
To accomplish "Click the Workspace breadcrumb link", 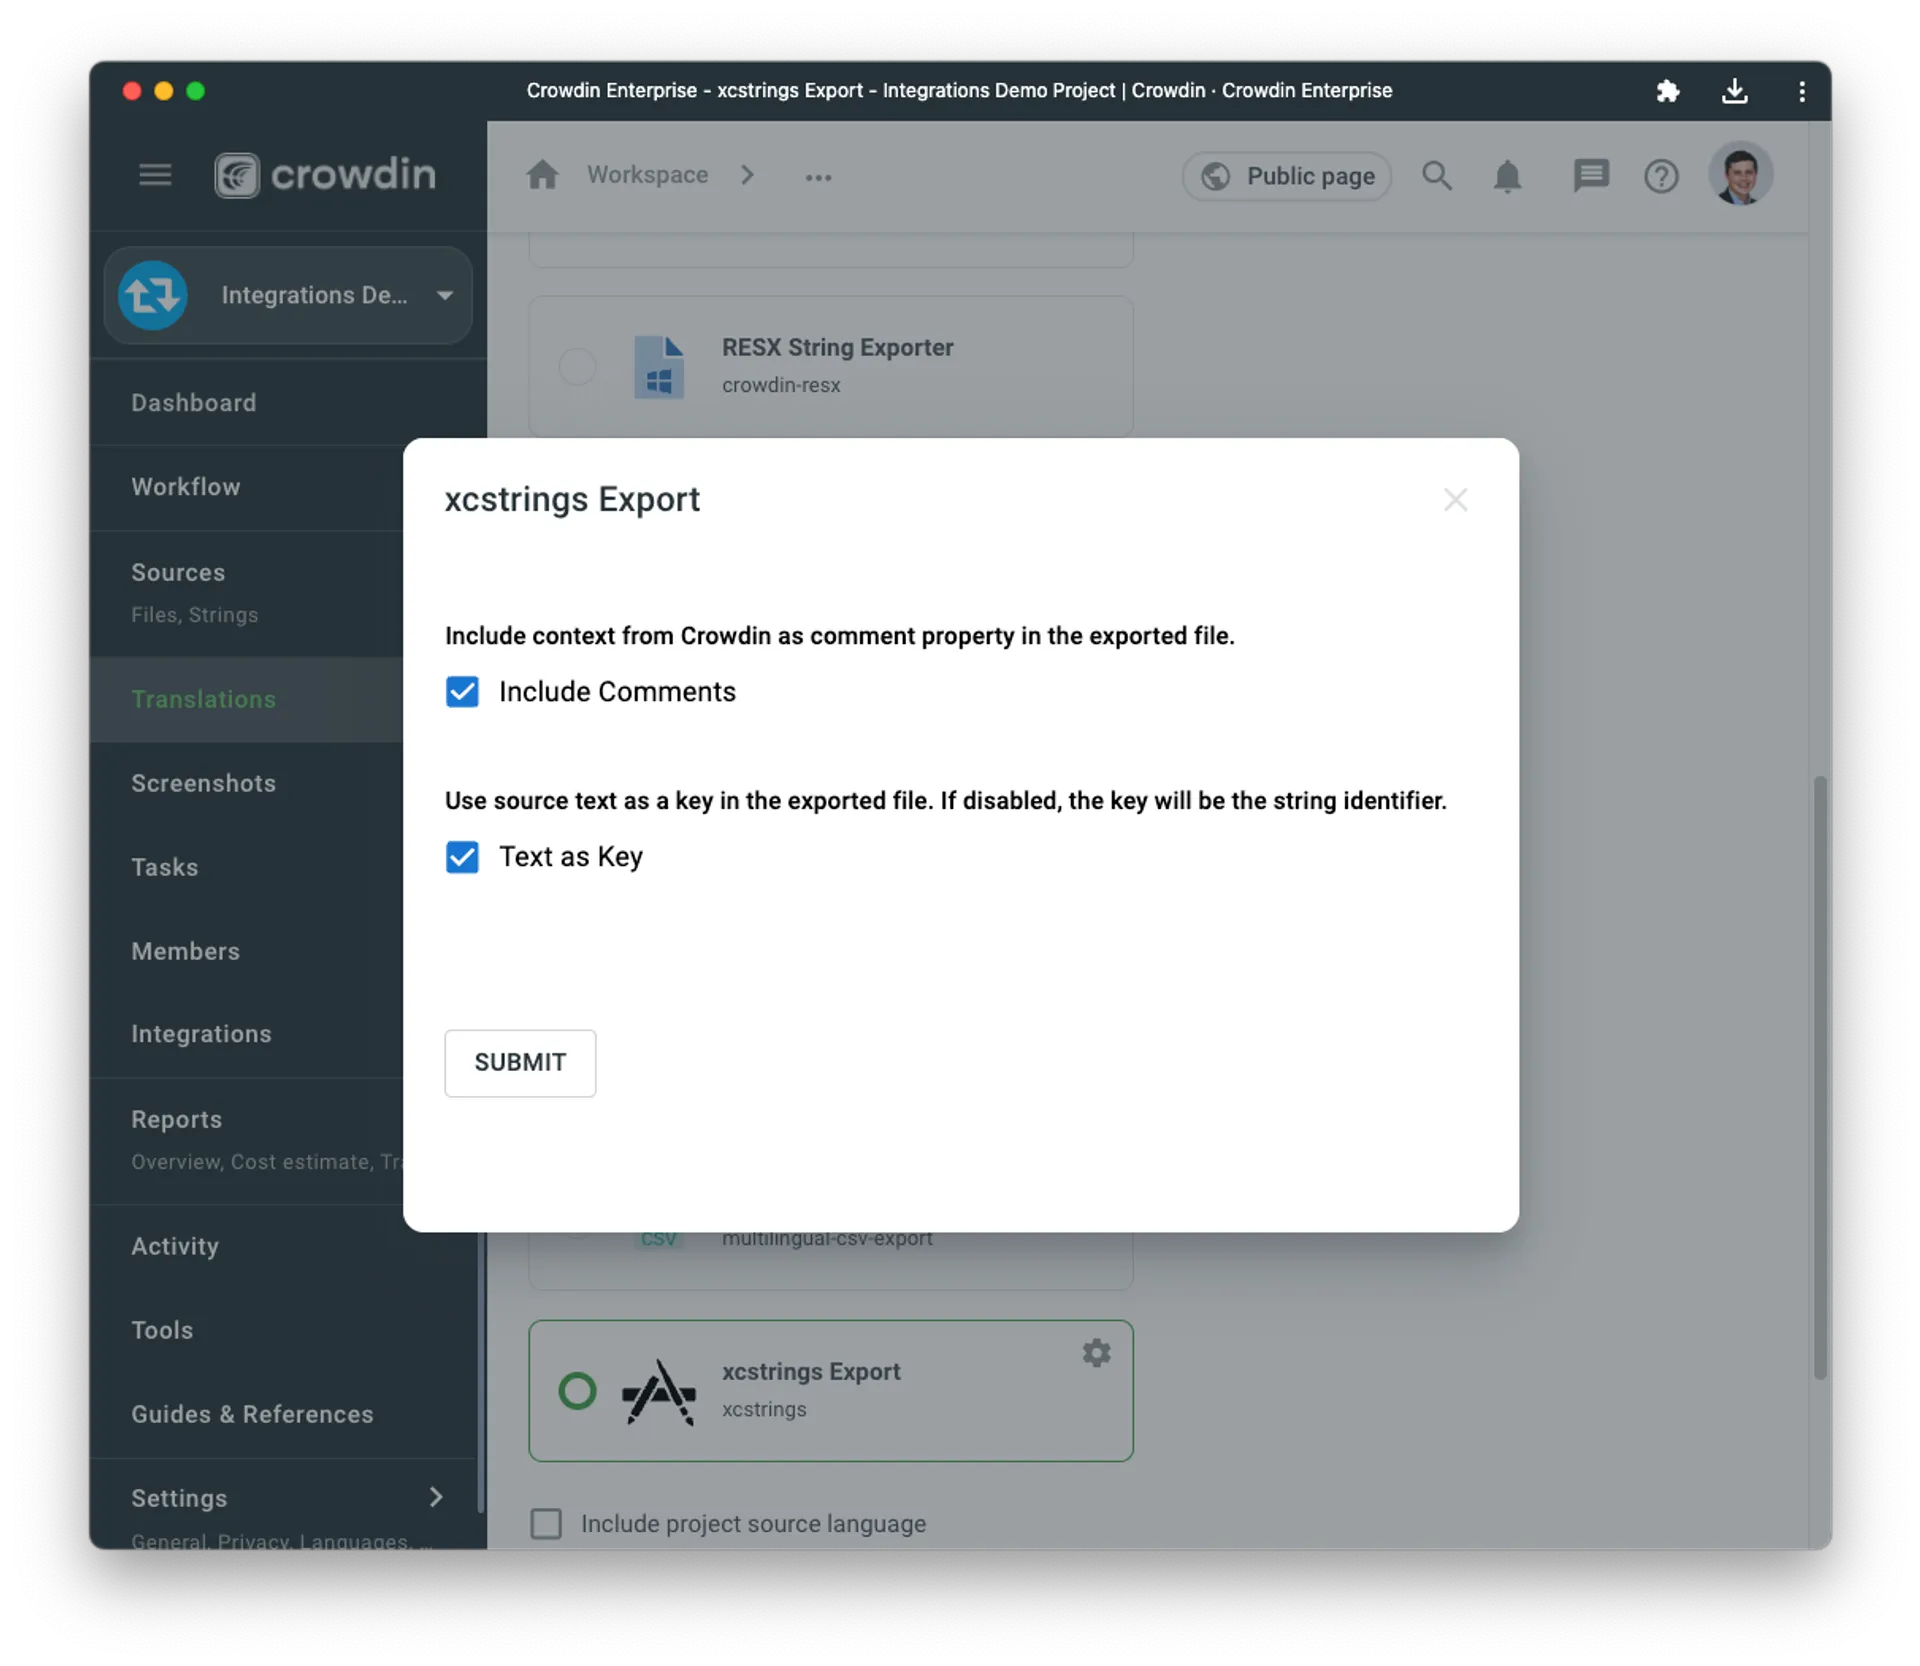I will coord(647,175).
